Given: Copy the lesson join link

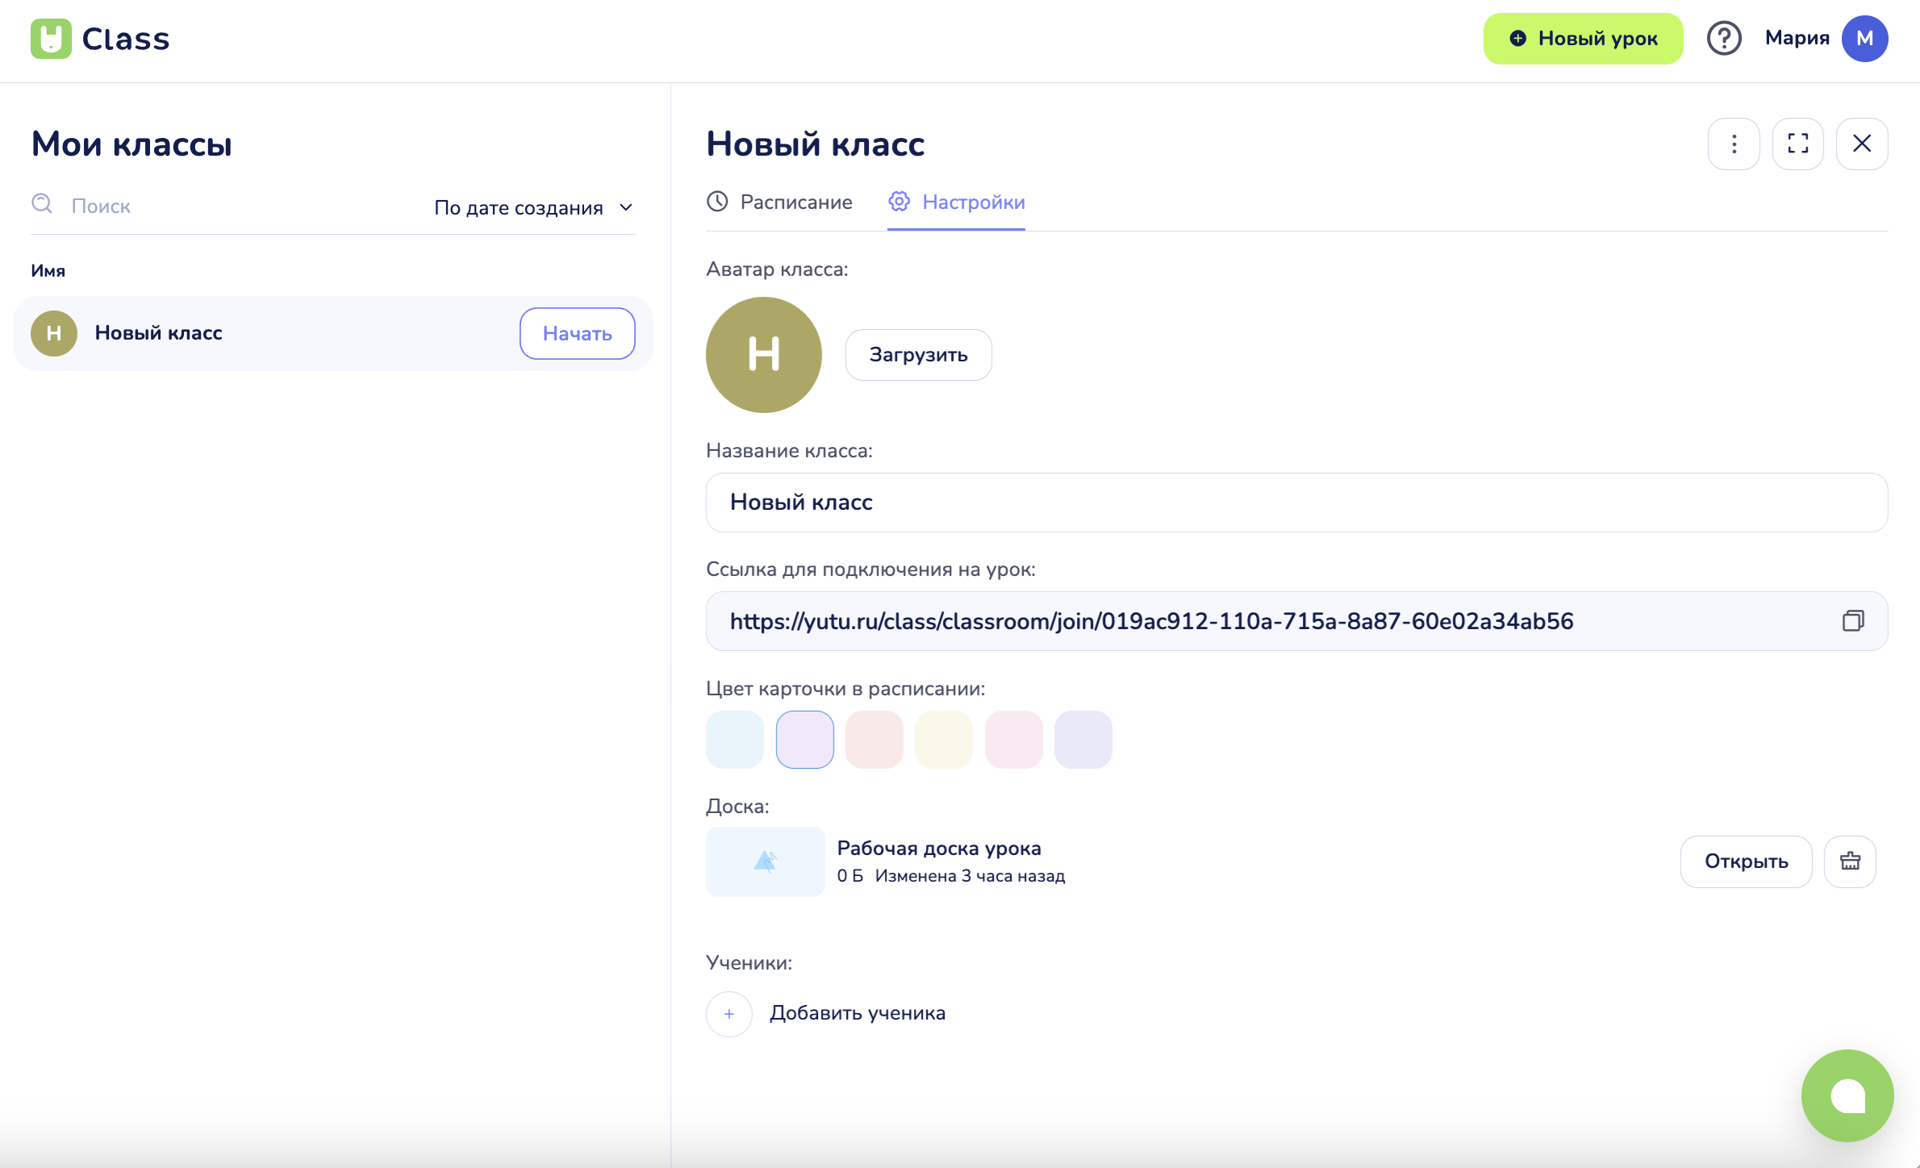Looking at the screenshot, I should [x=1852, y=621].
